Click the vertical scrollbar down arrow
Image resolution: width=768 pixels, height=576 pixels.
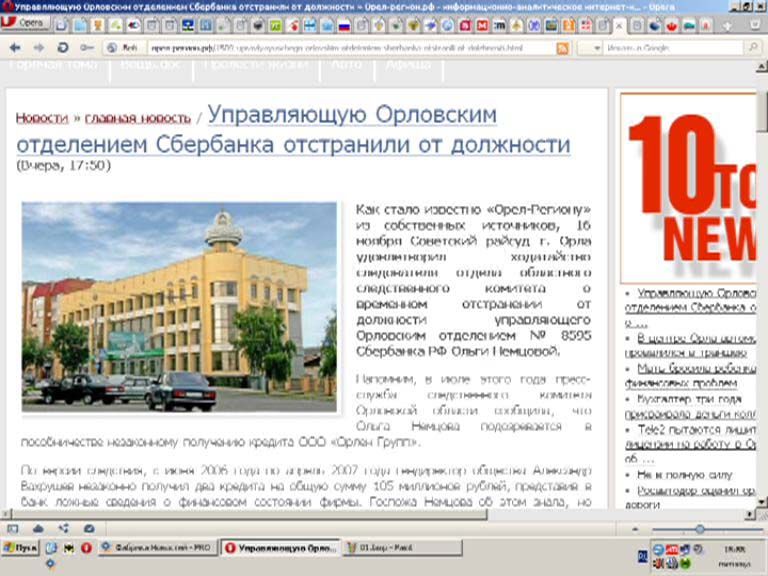point(762,502)
